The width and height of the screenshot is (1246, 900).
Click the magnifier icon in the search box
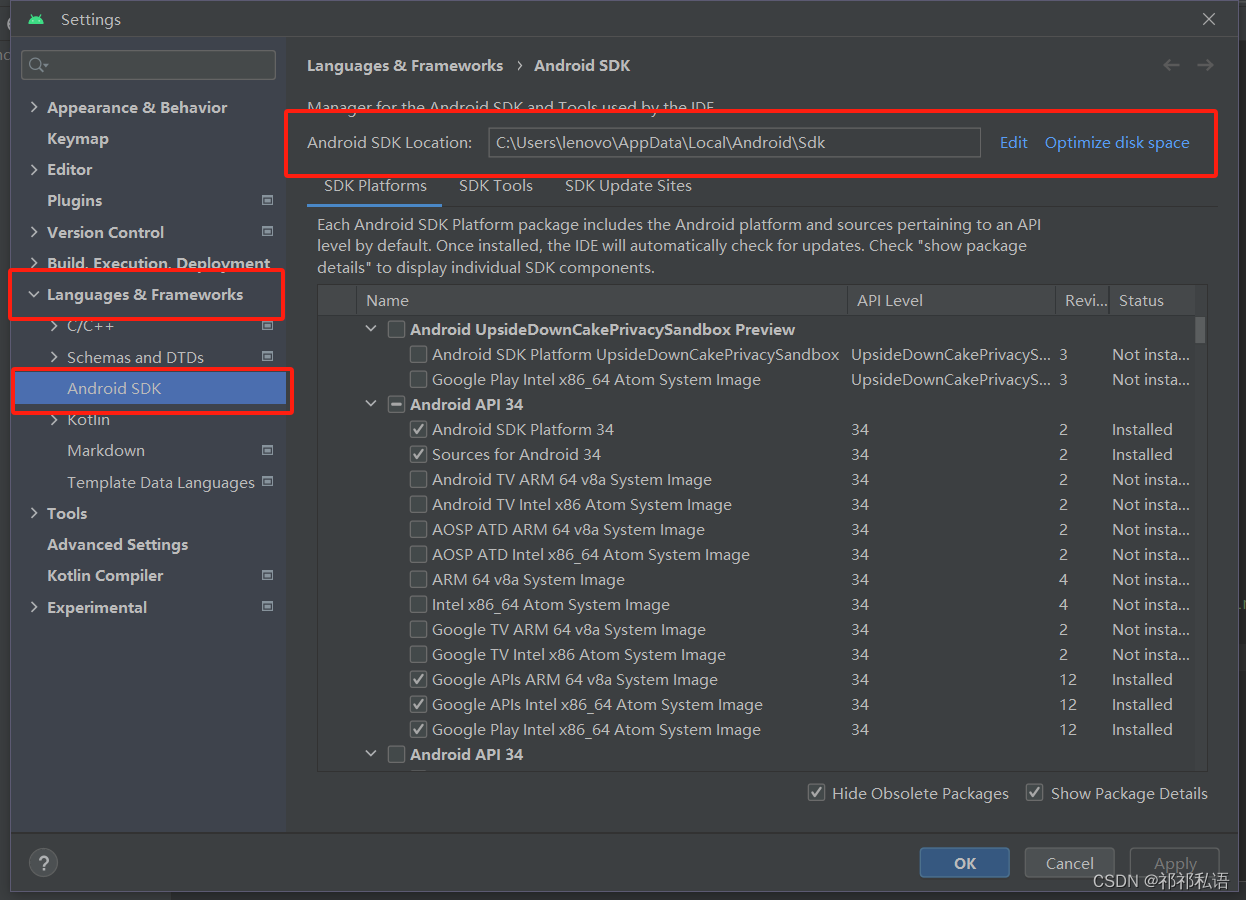click(x=38, y=65)
